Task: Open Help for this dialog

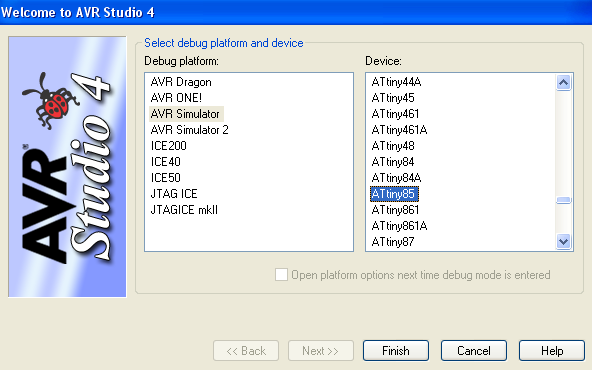Action: tap(552, 351)
